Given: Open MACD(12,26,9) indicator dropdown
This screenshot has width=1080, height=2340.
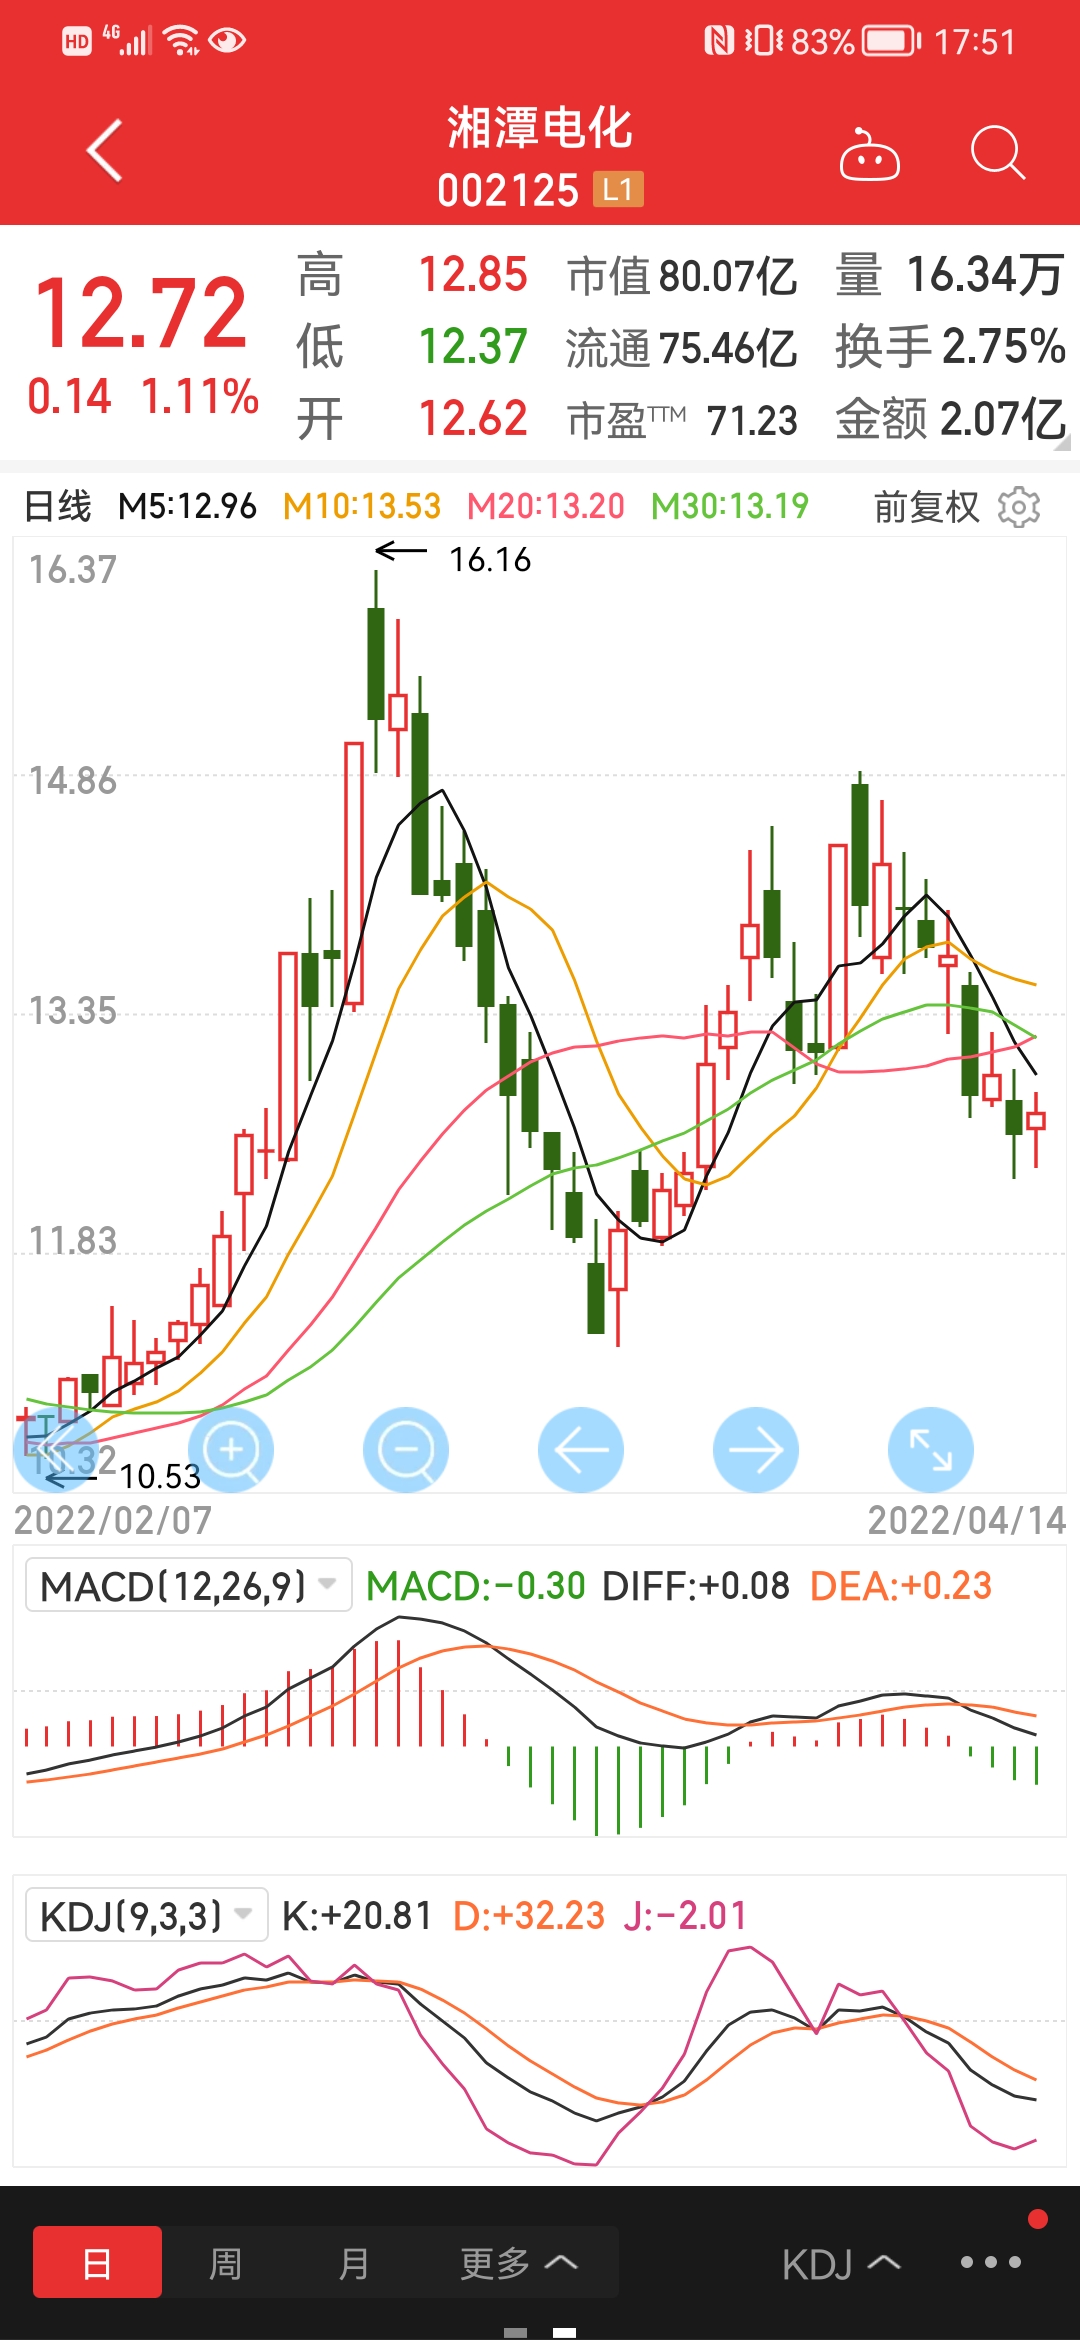Looking at the screenshot, I should click(x=189, y=1585).
